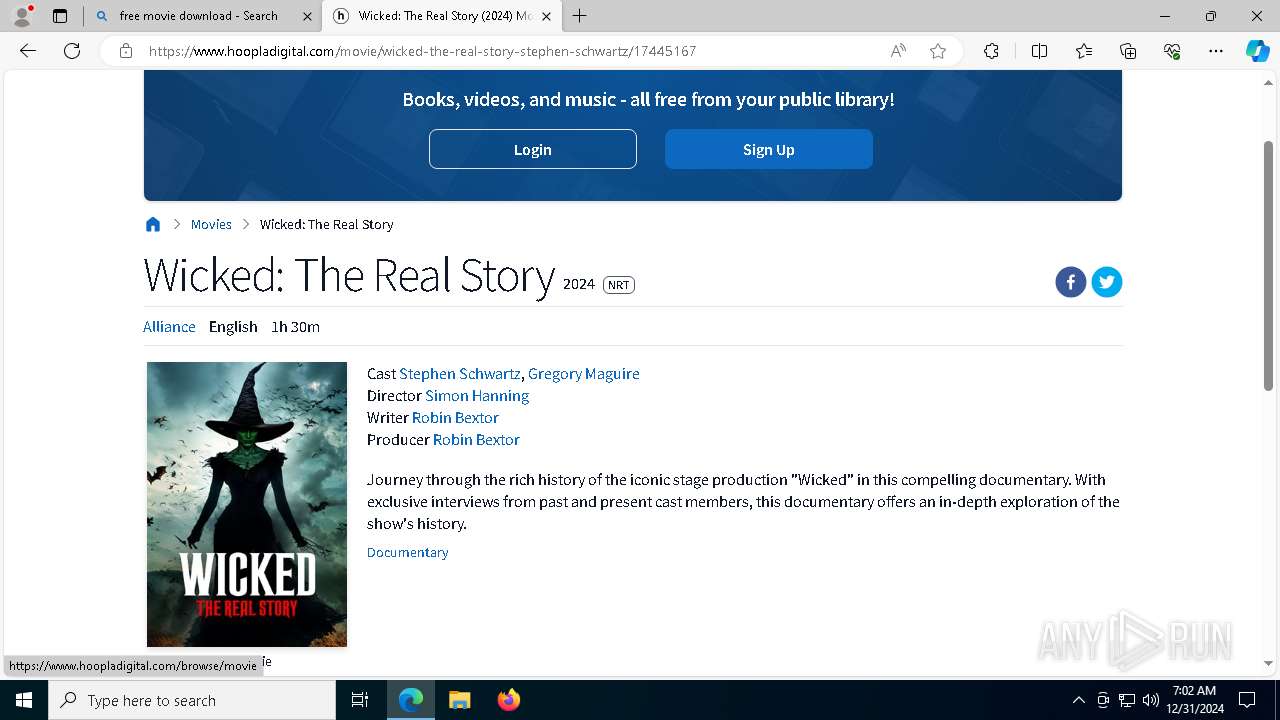Open the Edge profile icon

(22, 16)
